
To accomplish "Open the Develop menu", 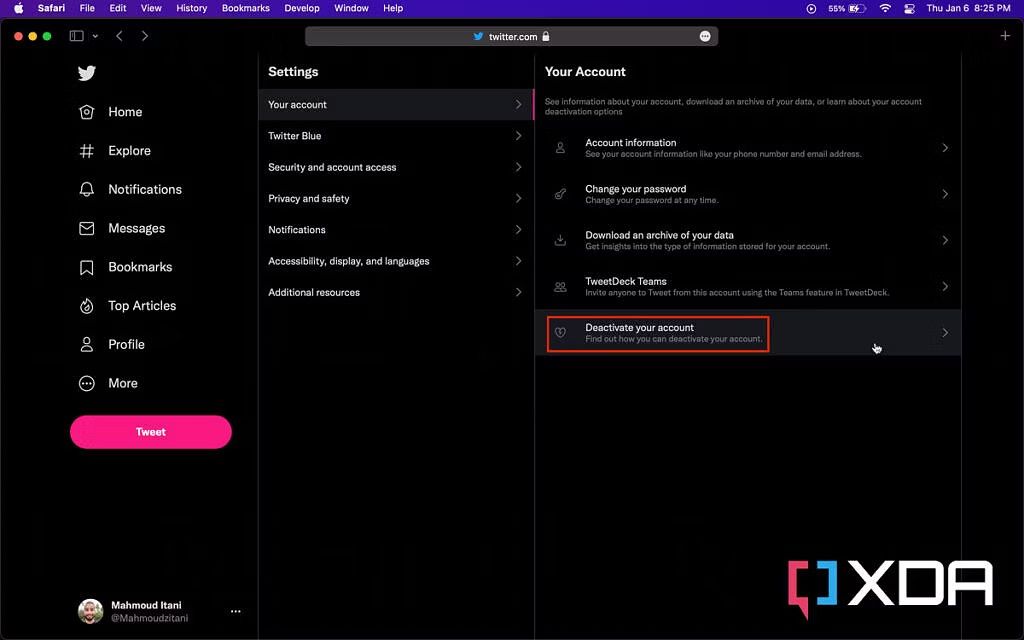I will (x=302, y=8).
